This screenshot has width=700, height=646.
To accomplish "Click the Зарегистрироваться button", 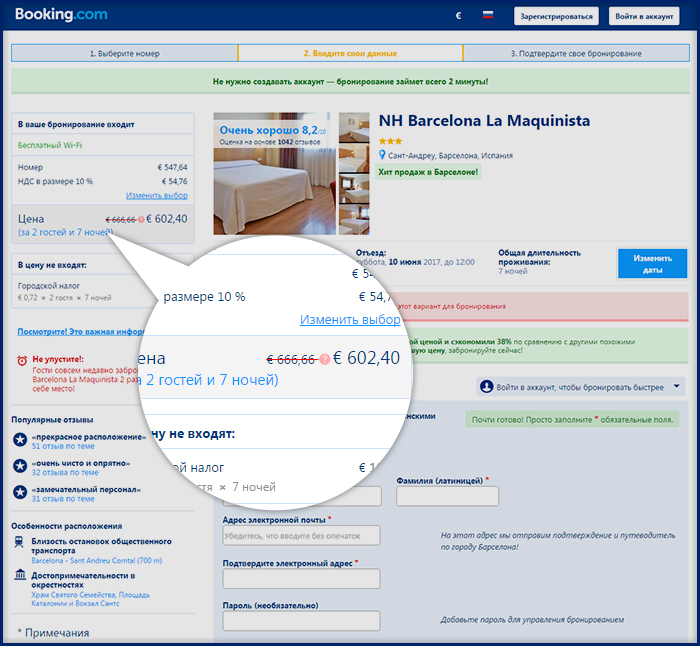I will pos(556,16).
